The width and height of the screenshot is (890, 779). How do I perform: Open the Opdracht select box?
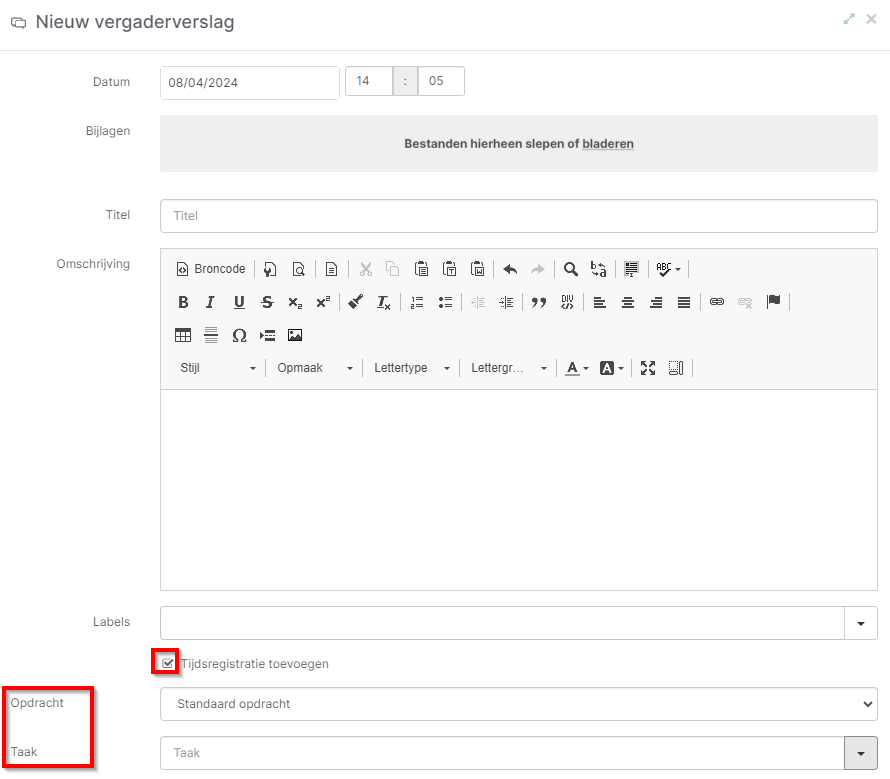coord(518,704)
